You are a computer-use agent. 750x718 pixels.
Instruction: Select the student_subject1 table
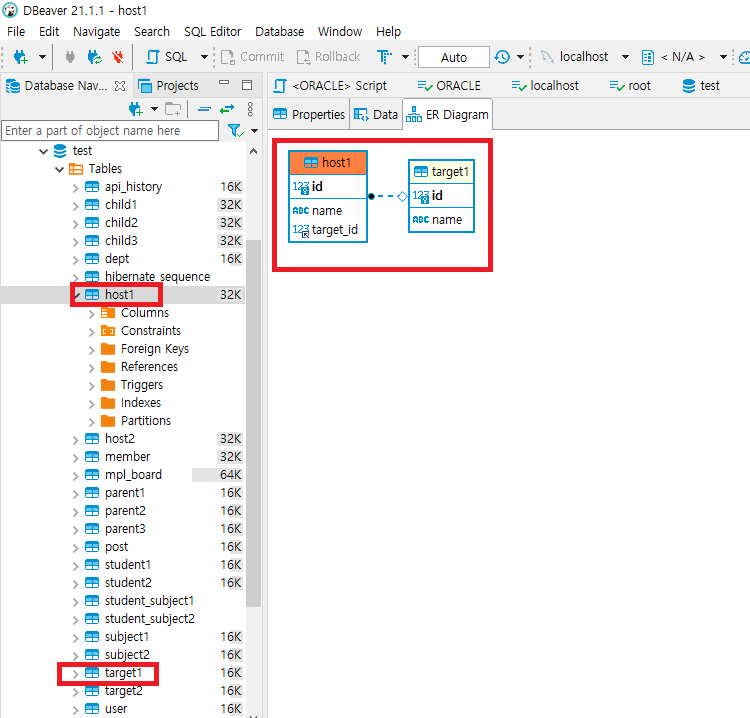coord(149,601)
